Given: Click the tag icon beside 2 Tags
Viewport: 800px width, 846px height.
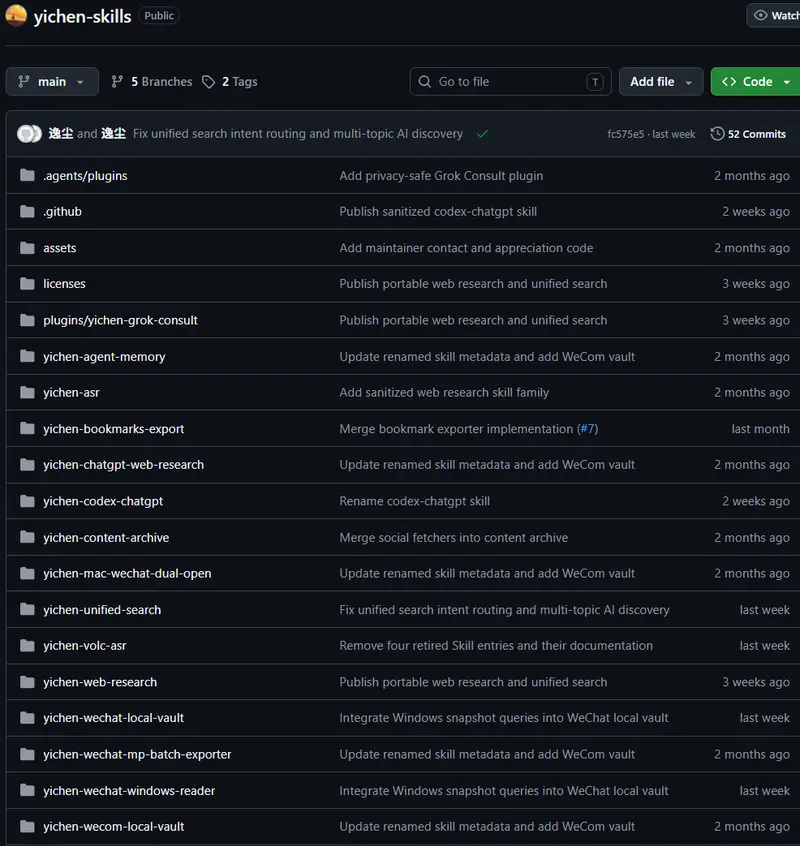Looking at the screenshot, I should click(x=208, y=81).
